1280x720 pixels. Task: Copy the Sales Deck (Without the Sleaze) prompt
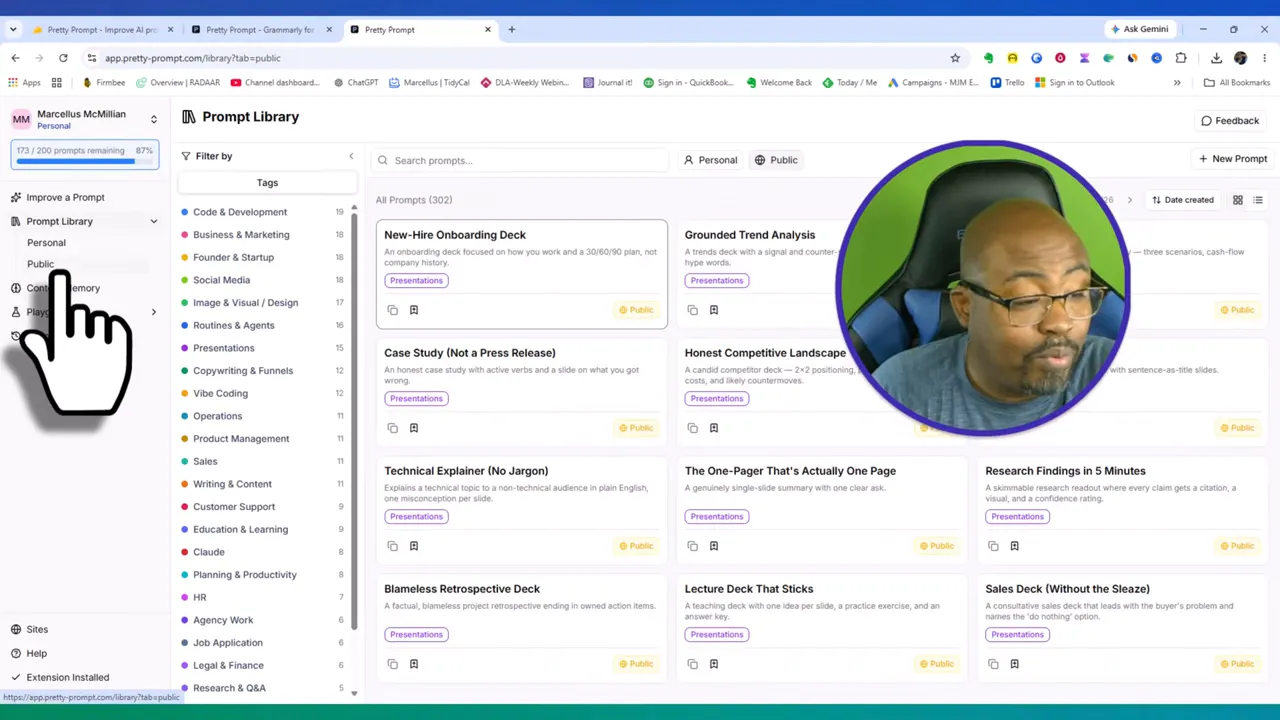[993, 664]
